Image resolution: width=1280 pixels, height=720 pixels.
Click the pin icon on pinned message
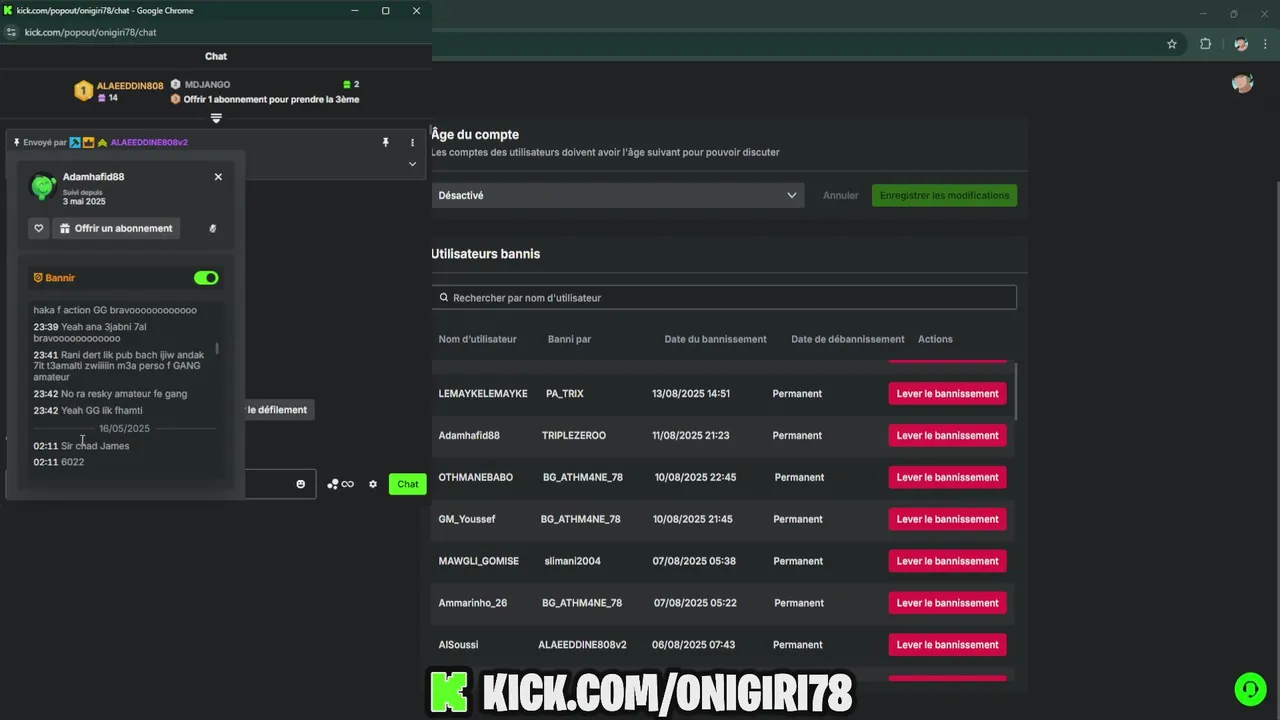point(385,142)
